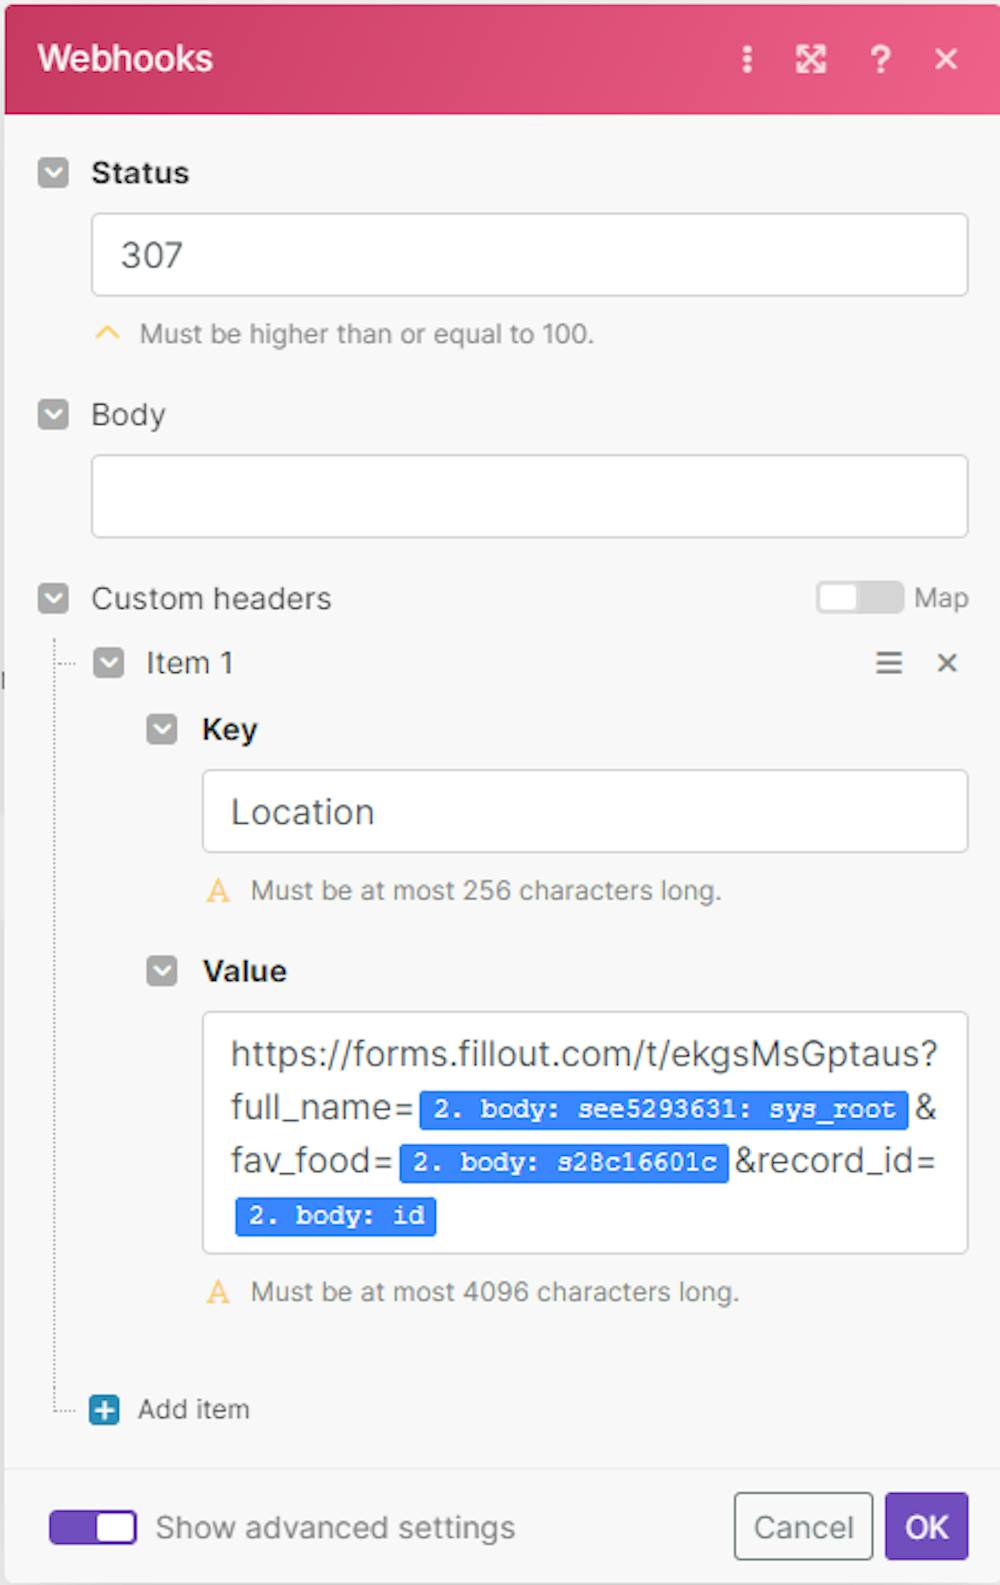Click the Cancel button
The image size is (1000, 1585).
(803, 1527)
